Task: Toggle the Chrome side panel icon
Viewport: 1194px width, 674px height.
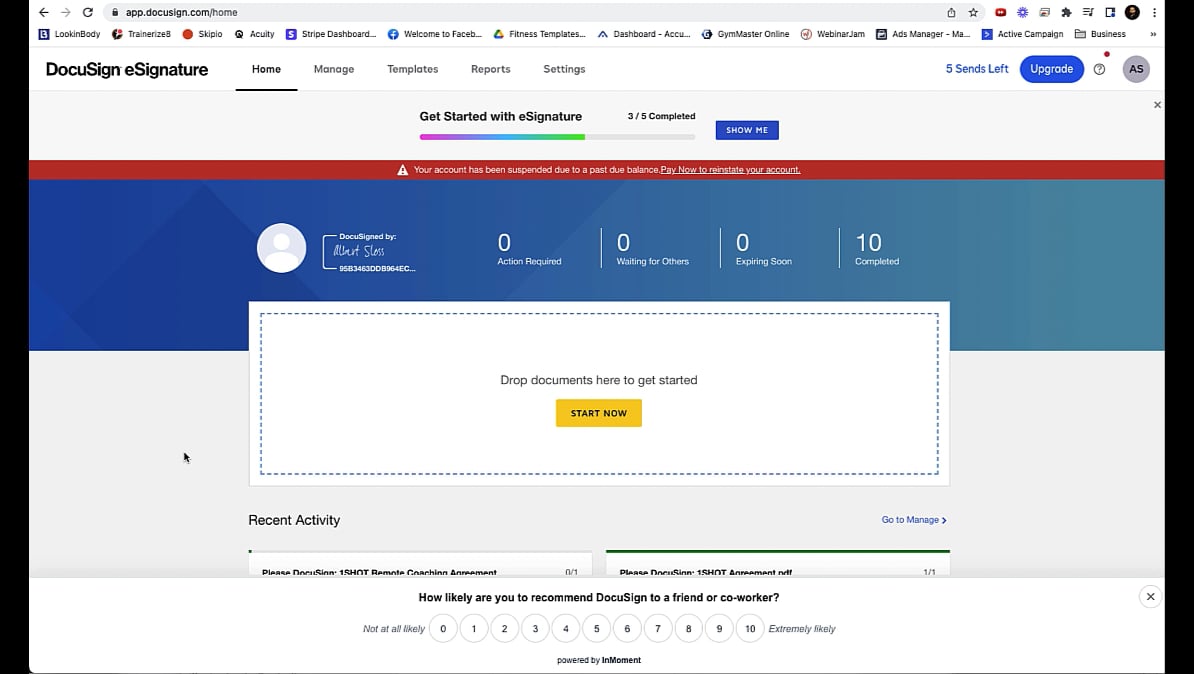Action: pyautogui.click(x=1110, y=12)
